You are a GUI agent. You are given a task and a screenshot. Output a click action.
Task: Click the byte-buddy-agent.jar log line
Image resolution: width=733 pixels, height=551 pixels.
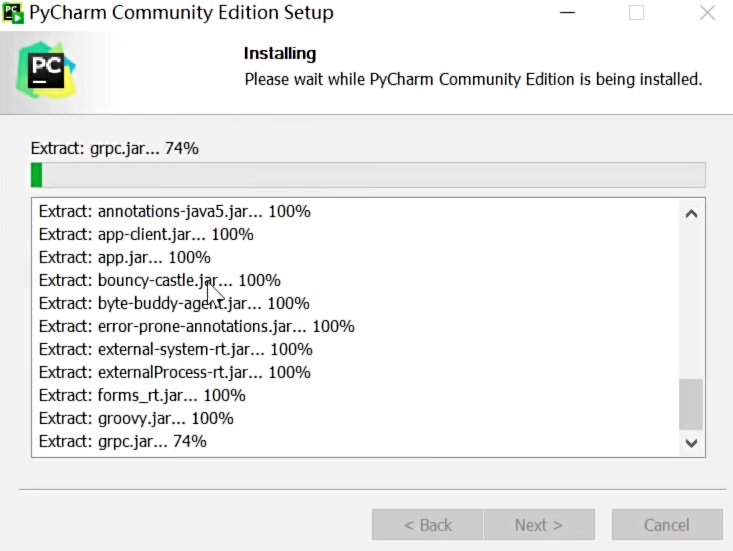tap(174, 304)
